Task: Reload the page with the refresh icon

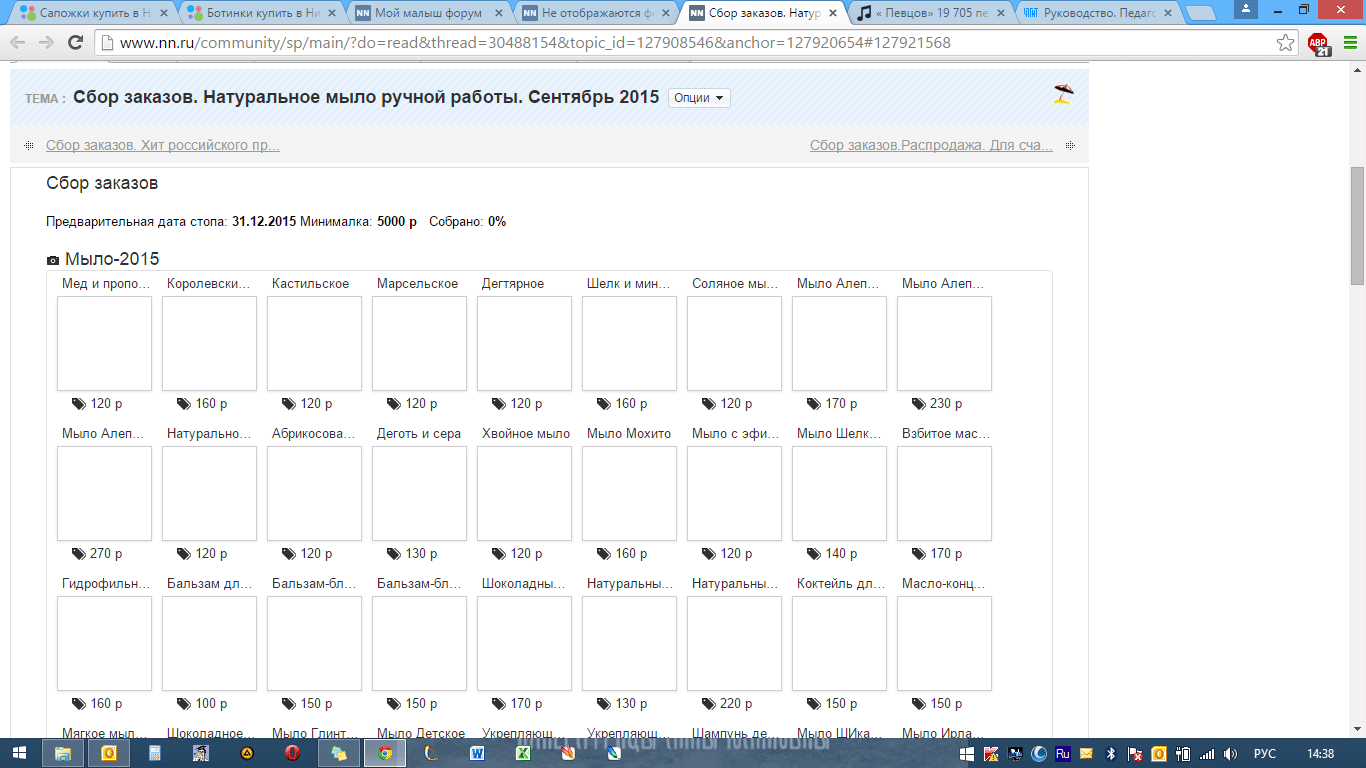Action: 75,43
